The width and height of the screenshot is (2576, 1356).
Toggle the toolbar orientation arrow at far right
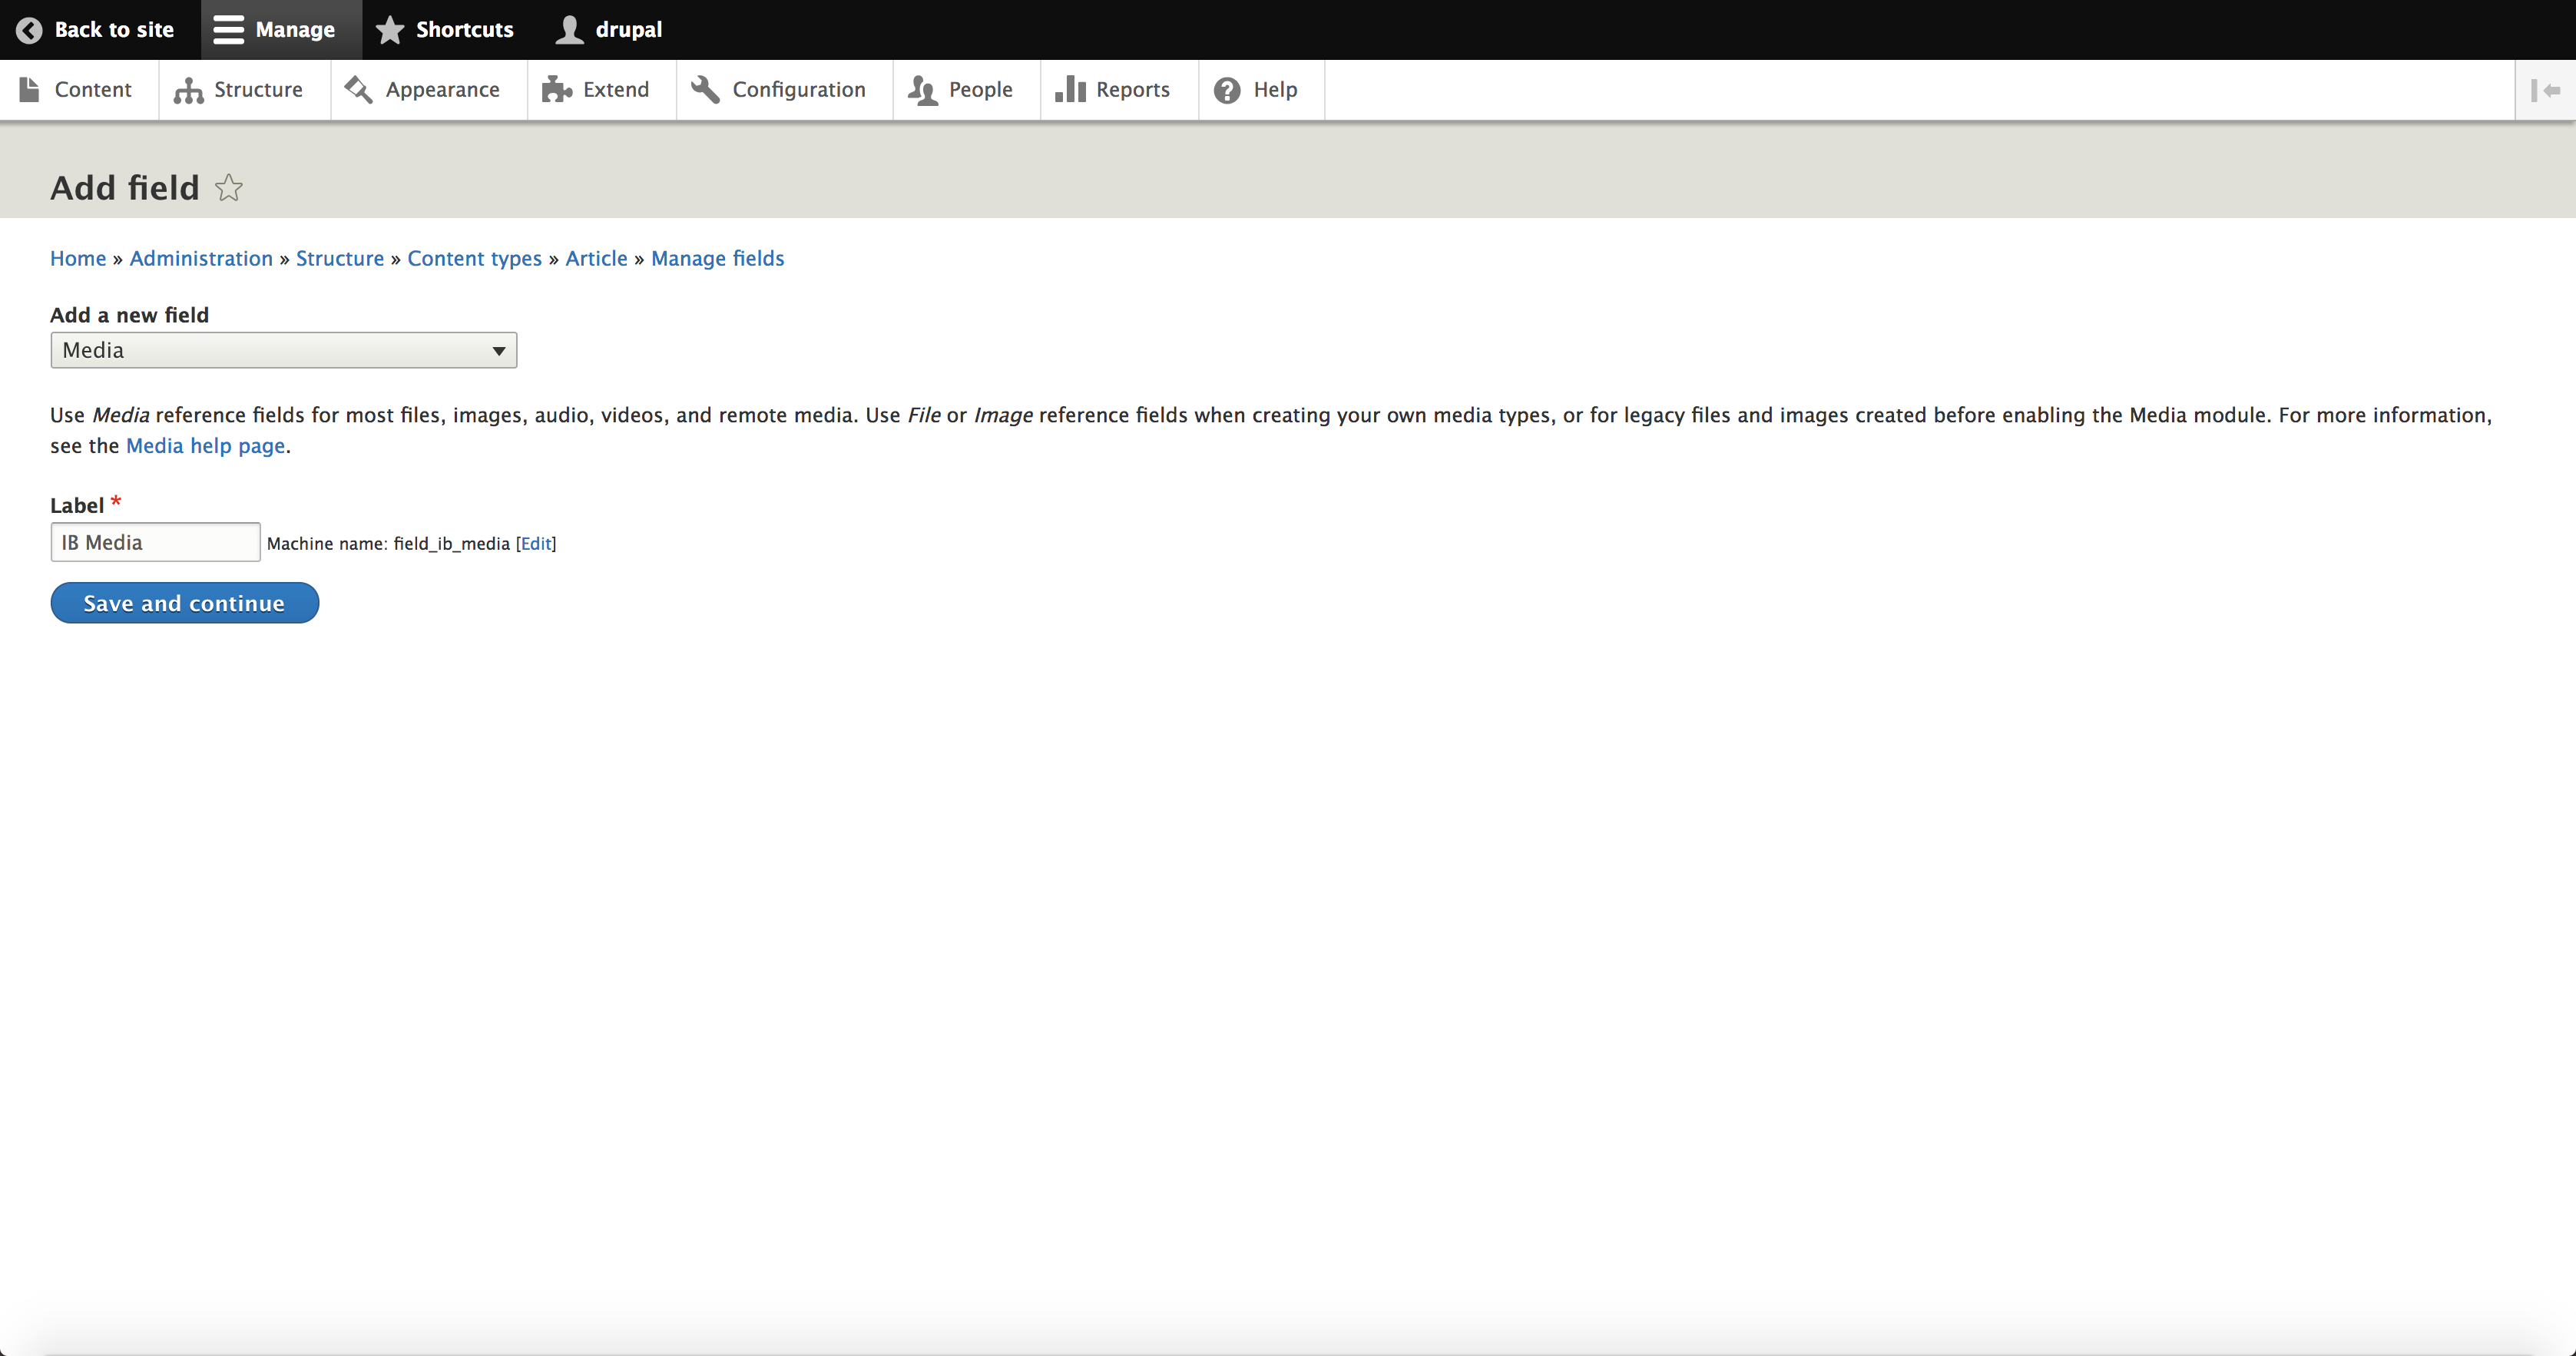[x=2545, y=90]
